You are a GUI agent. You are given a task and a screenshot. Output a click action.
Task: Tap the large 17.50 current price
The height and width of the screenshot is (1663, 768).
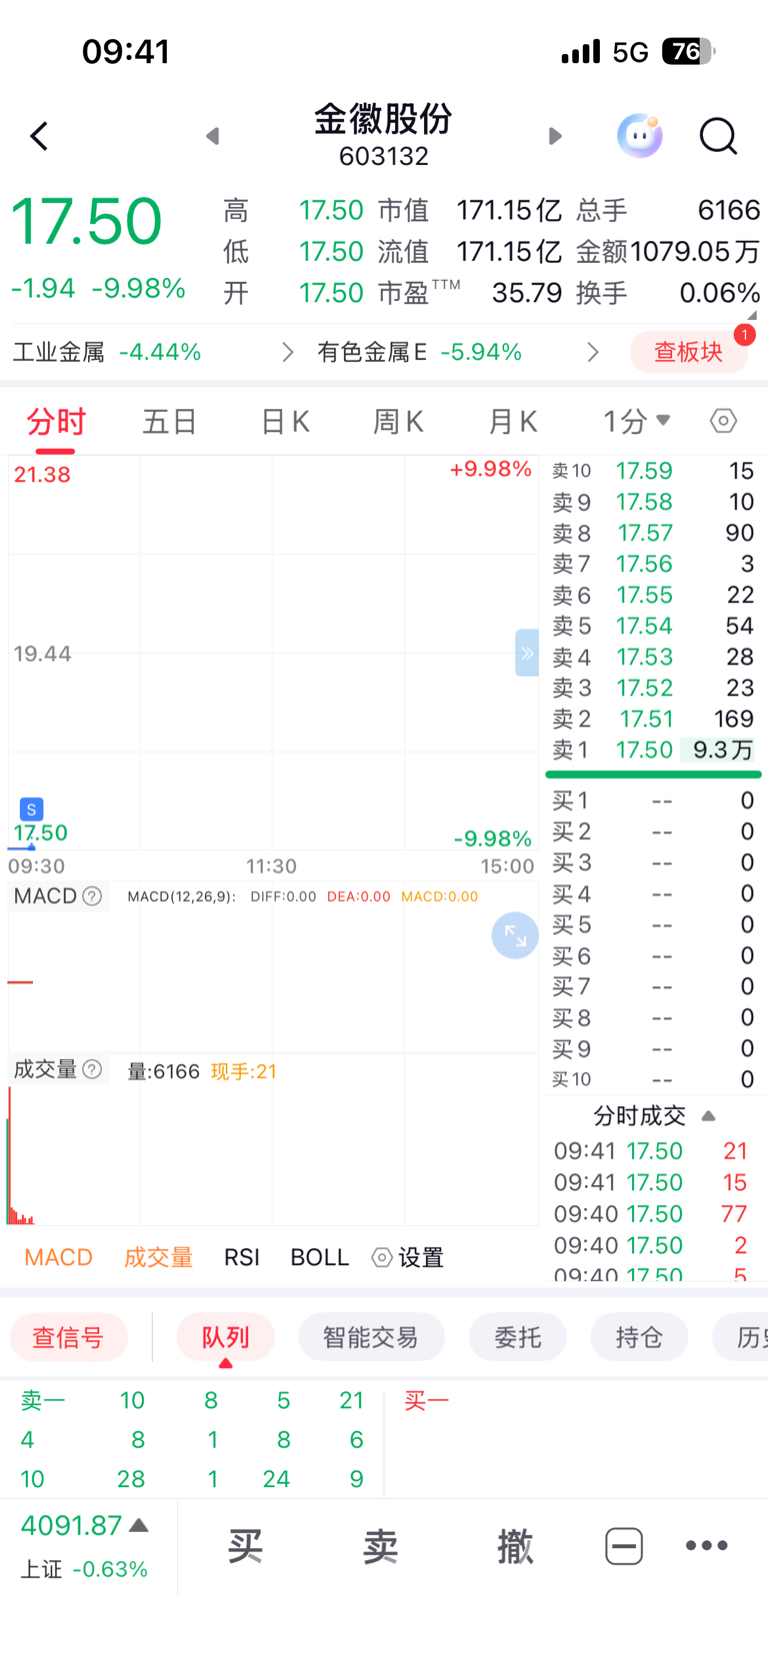pos(86,221)
